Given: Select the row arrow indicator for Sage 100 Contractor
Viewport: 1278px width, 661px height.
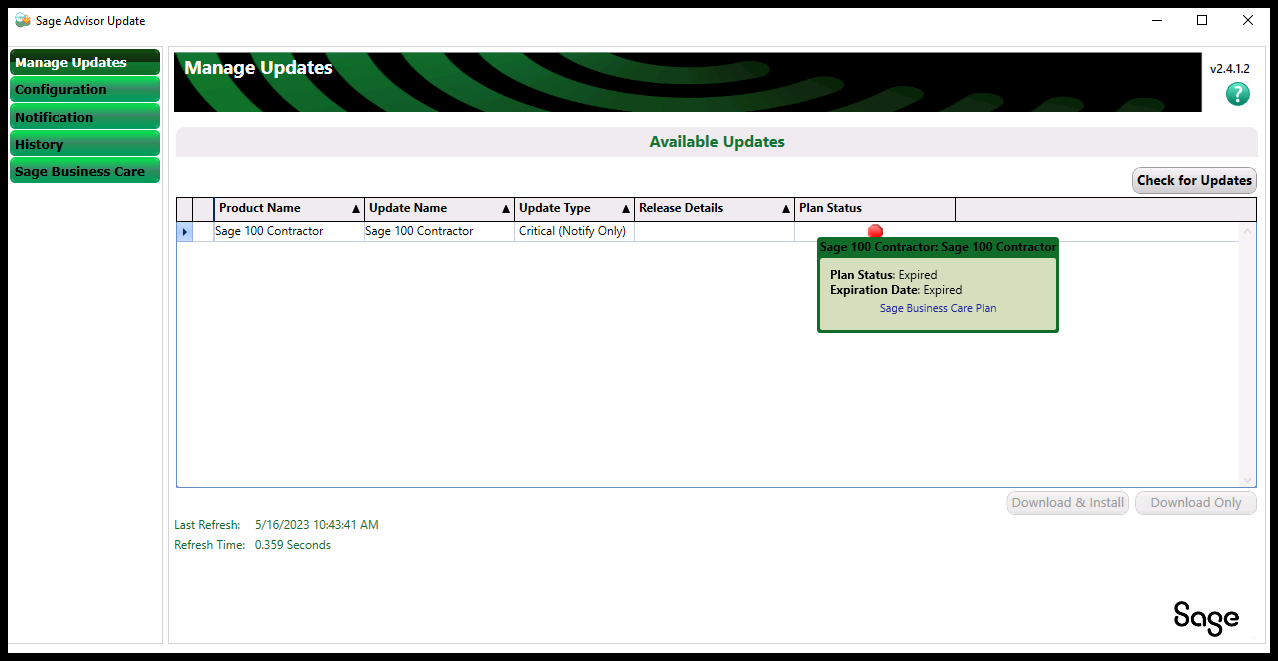Looking at the screenshot, I should coord(185,232).
